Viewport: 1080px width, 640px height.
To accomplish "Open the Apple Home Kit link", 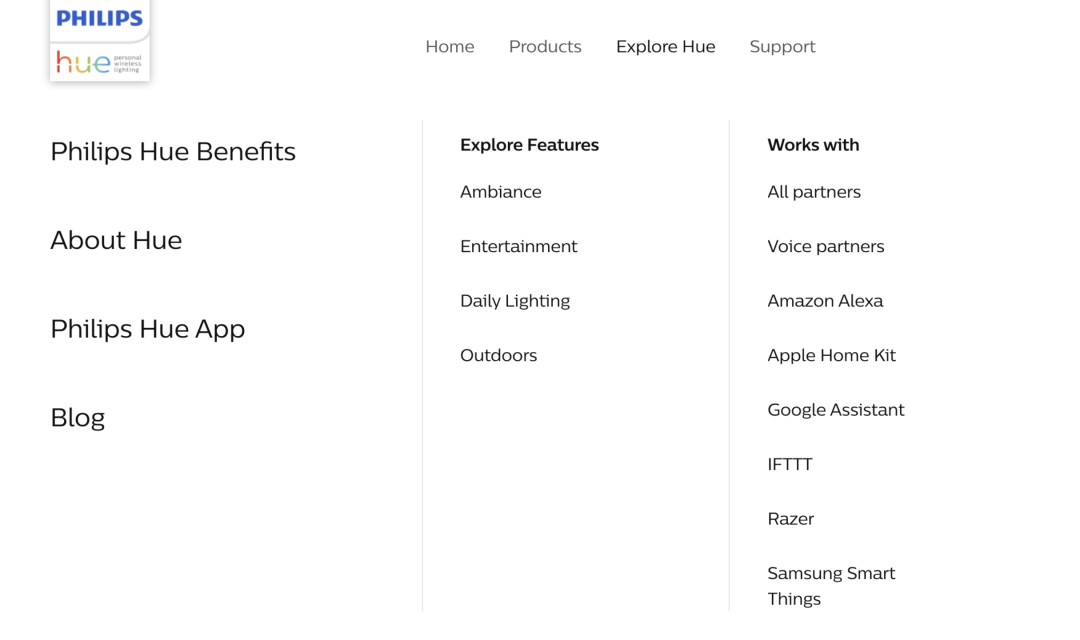I will pyautogui.click(x=831, y=355).
